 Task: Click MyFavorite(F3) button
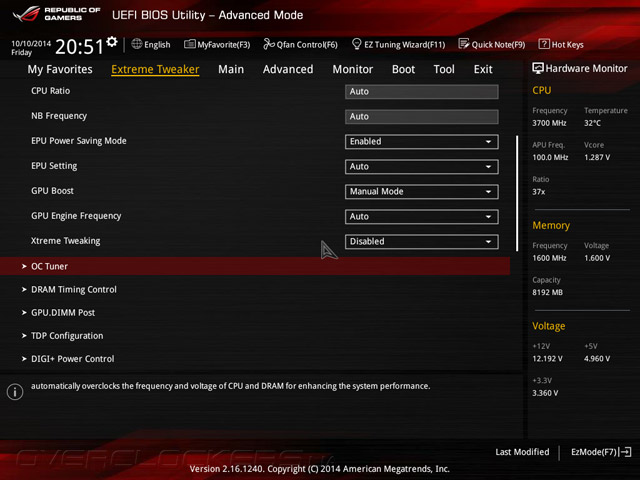[217, 44]
